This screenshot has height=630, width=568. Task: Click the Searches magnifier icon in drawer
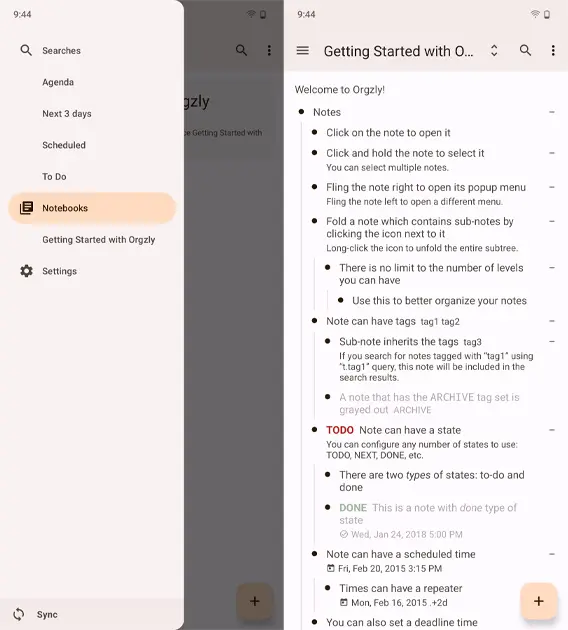26,51
